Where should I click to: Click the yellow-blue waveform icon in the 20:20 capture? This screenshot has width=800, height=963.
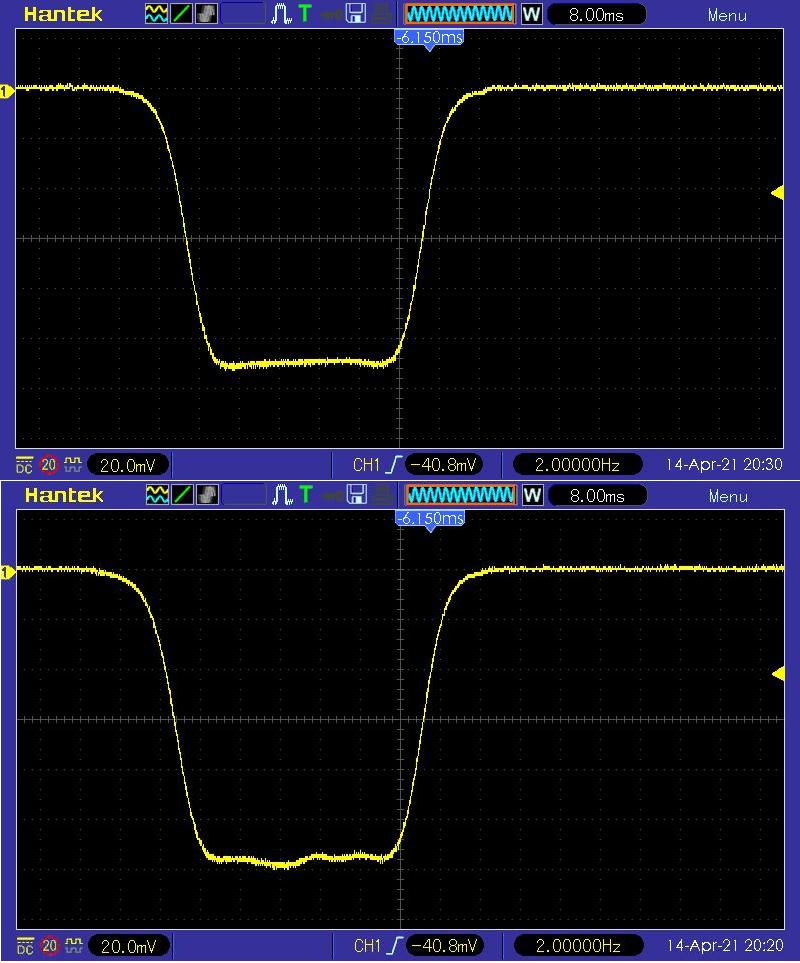158,494
